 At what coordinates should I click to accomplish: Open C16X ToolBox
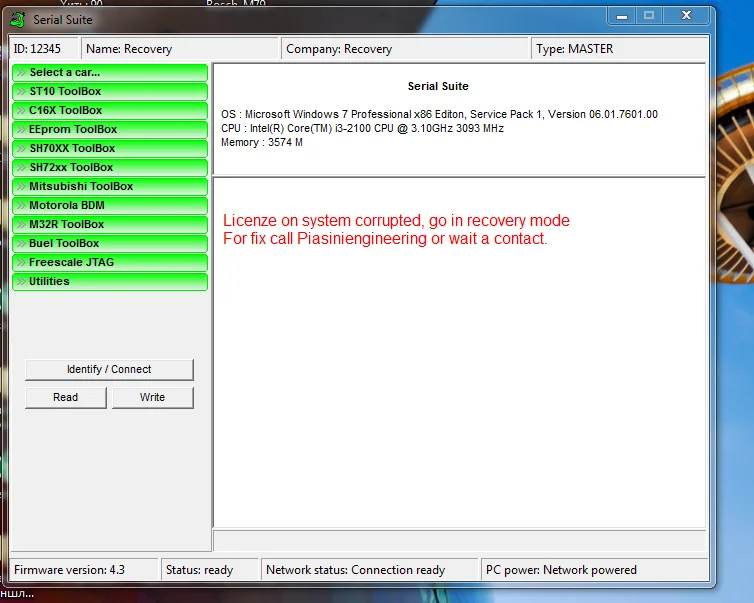point(110,111)
